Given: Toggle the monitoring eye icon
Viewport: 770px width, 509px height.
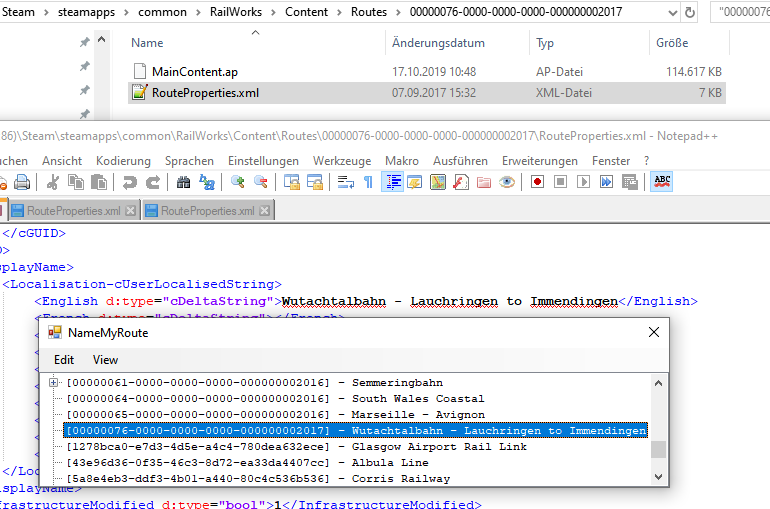Looking at the screenshot, I should (507, 182).
